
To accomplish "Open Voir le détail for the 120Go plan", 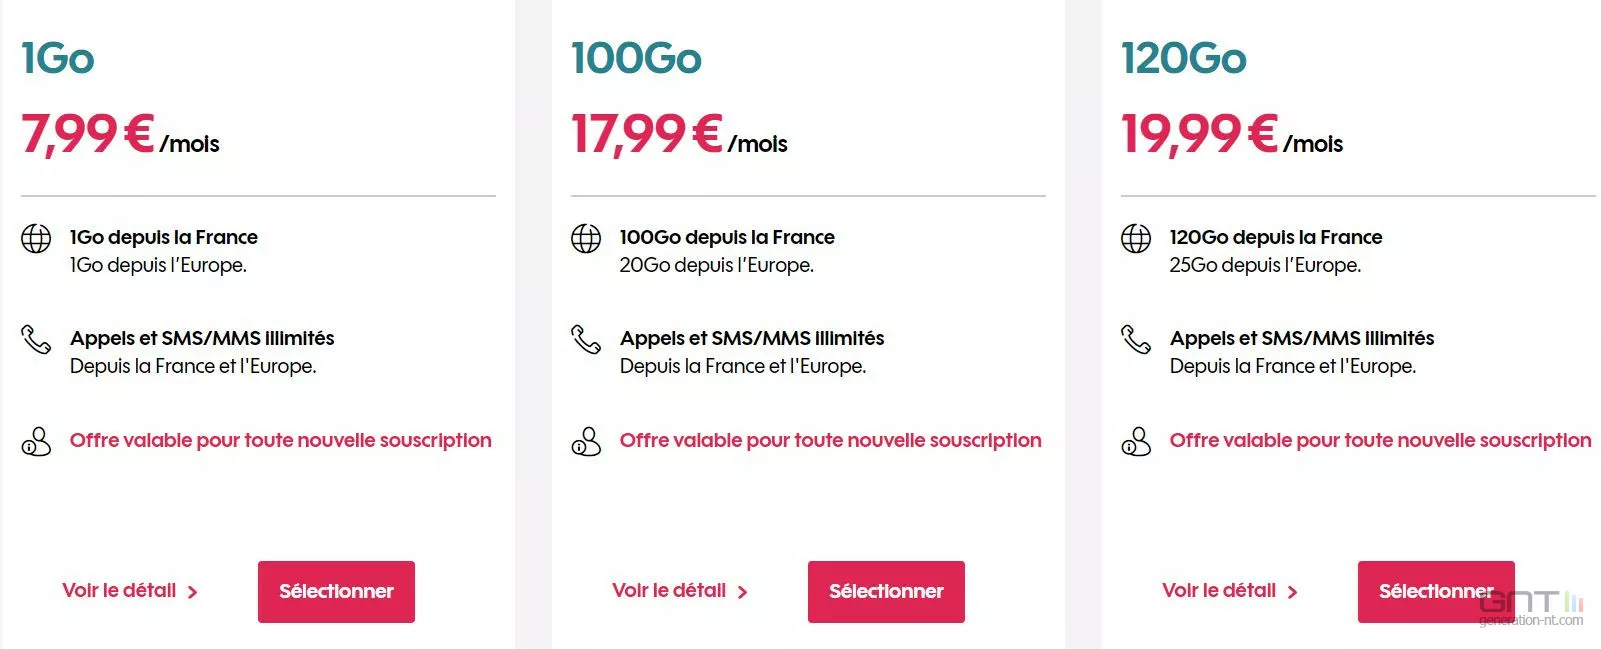I will pos(1219,590).
